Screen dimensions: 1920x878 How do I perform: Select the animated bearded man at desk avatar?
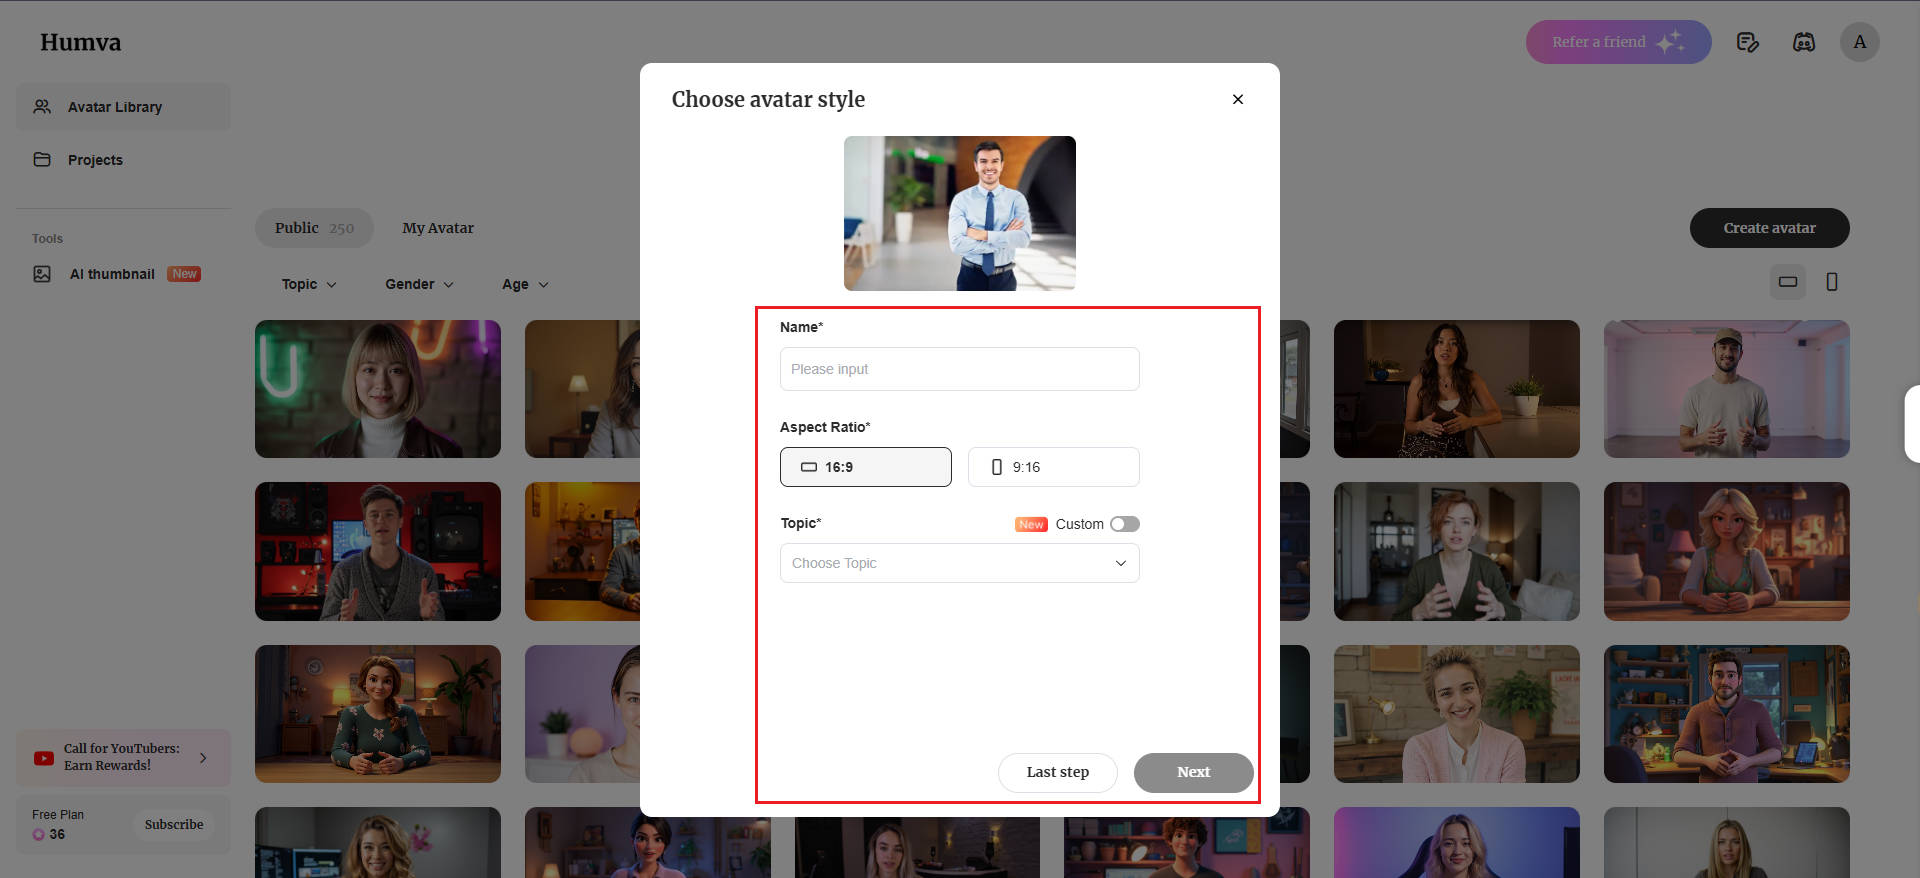[x=1727, y=714]
